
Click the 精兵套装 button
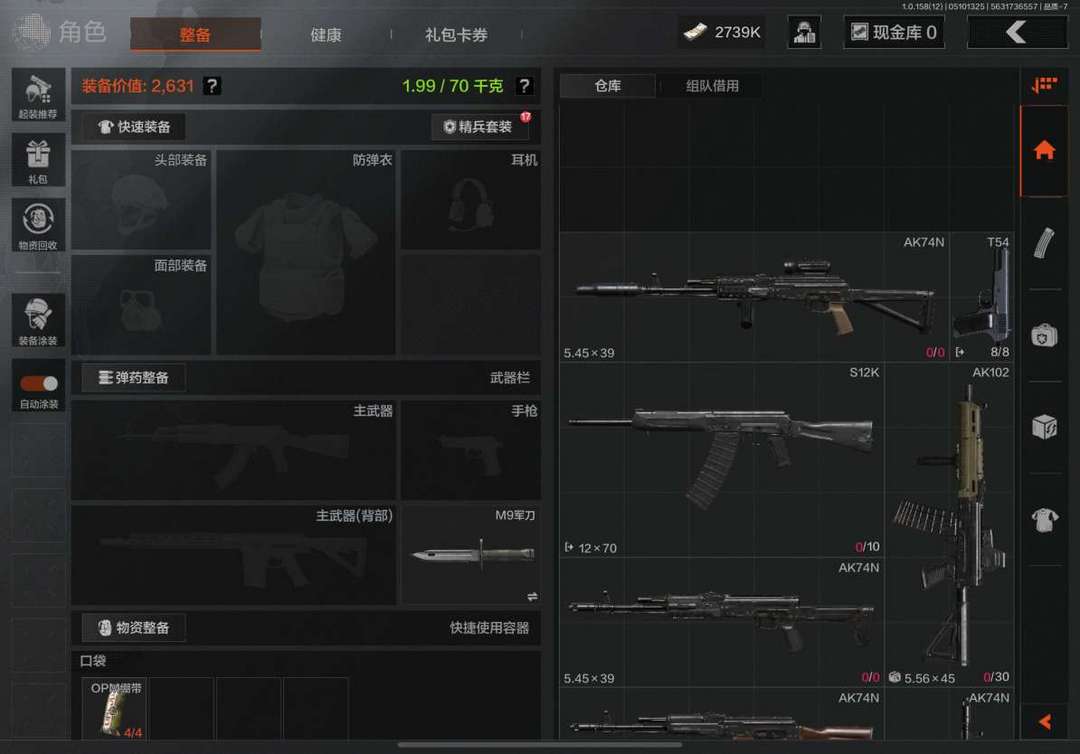479,127
